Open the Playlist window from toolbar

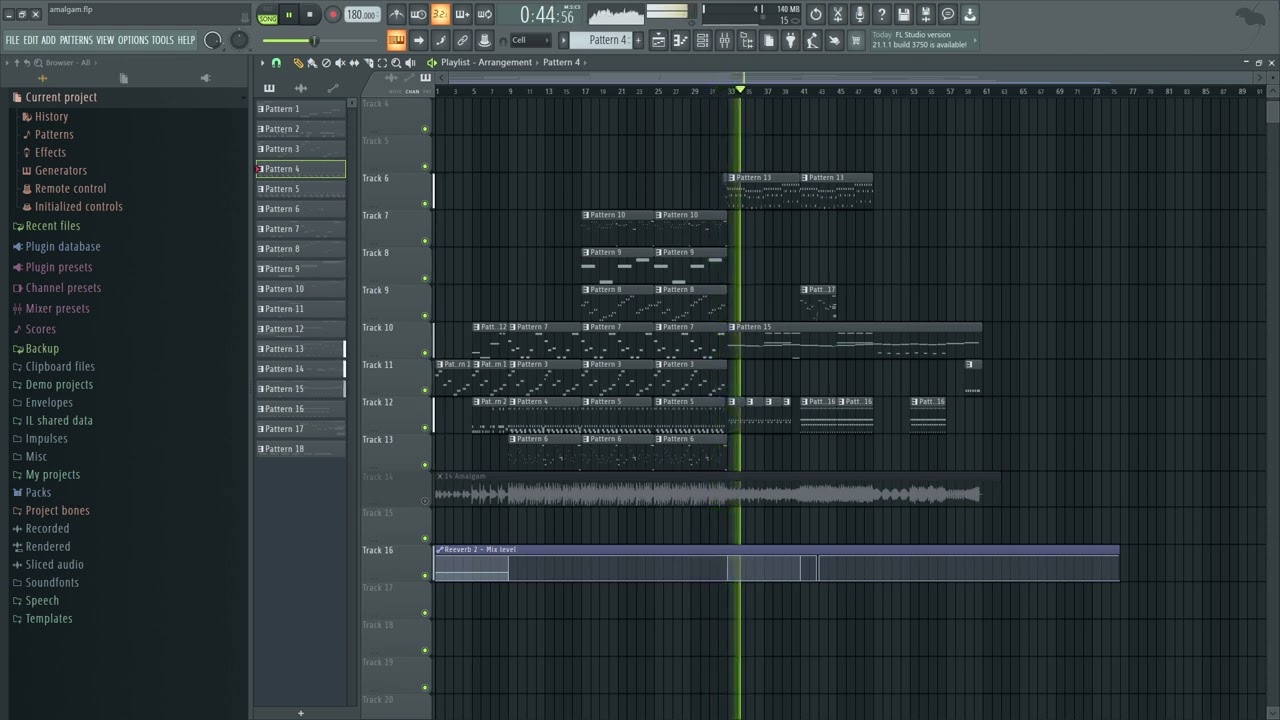(658, 40)
